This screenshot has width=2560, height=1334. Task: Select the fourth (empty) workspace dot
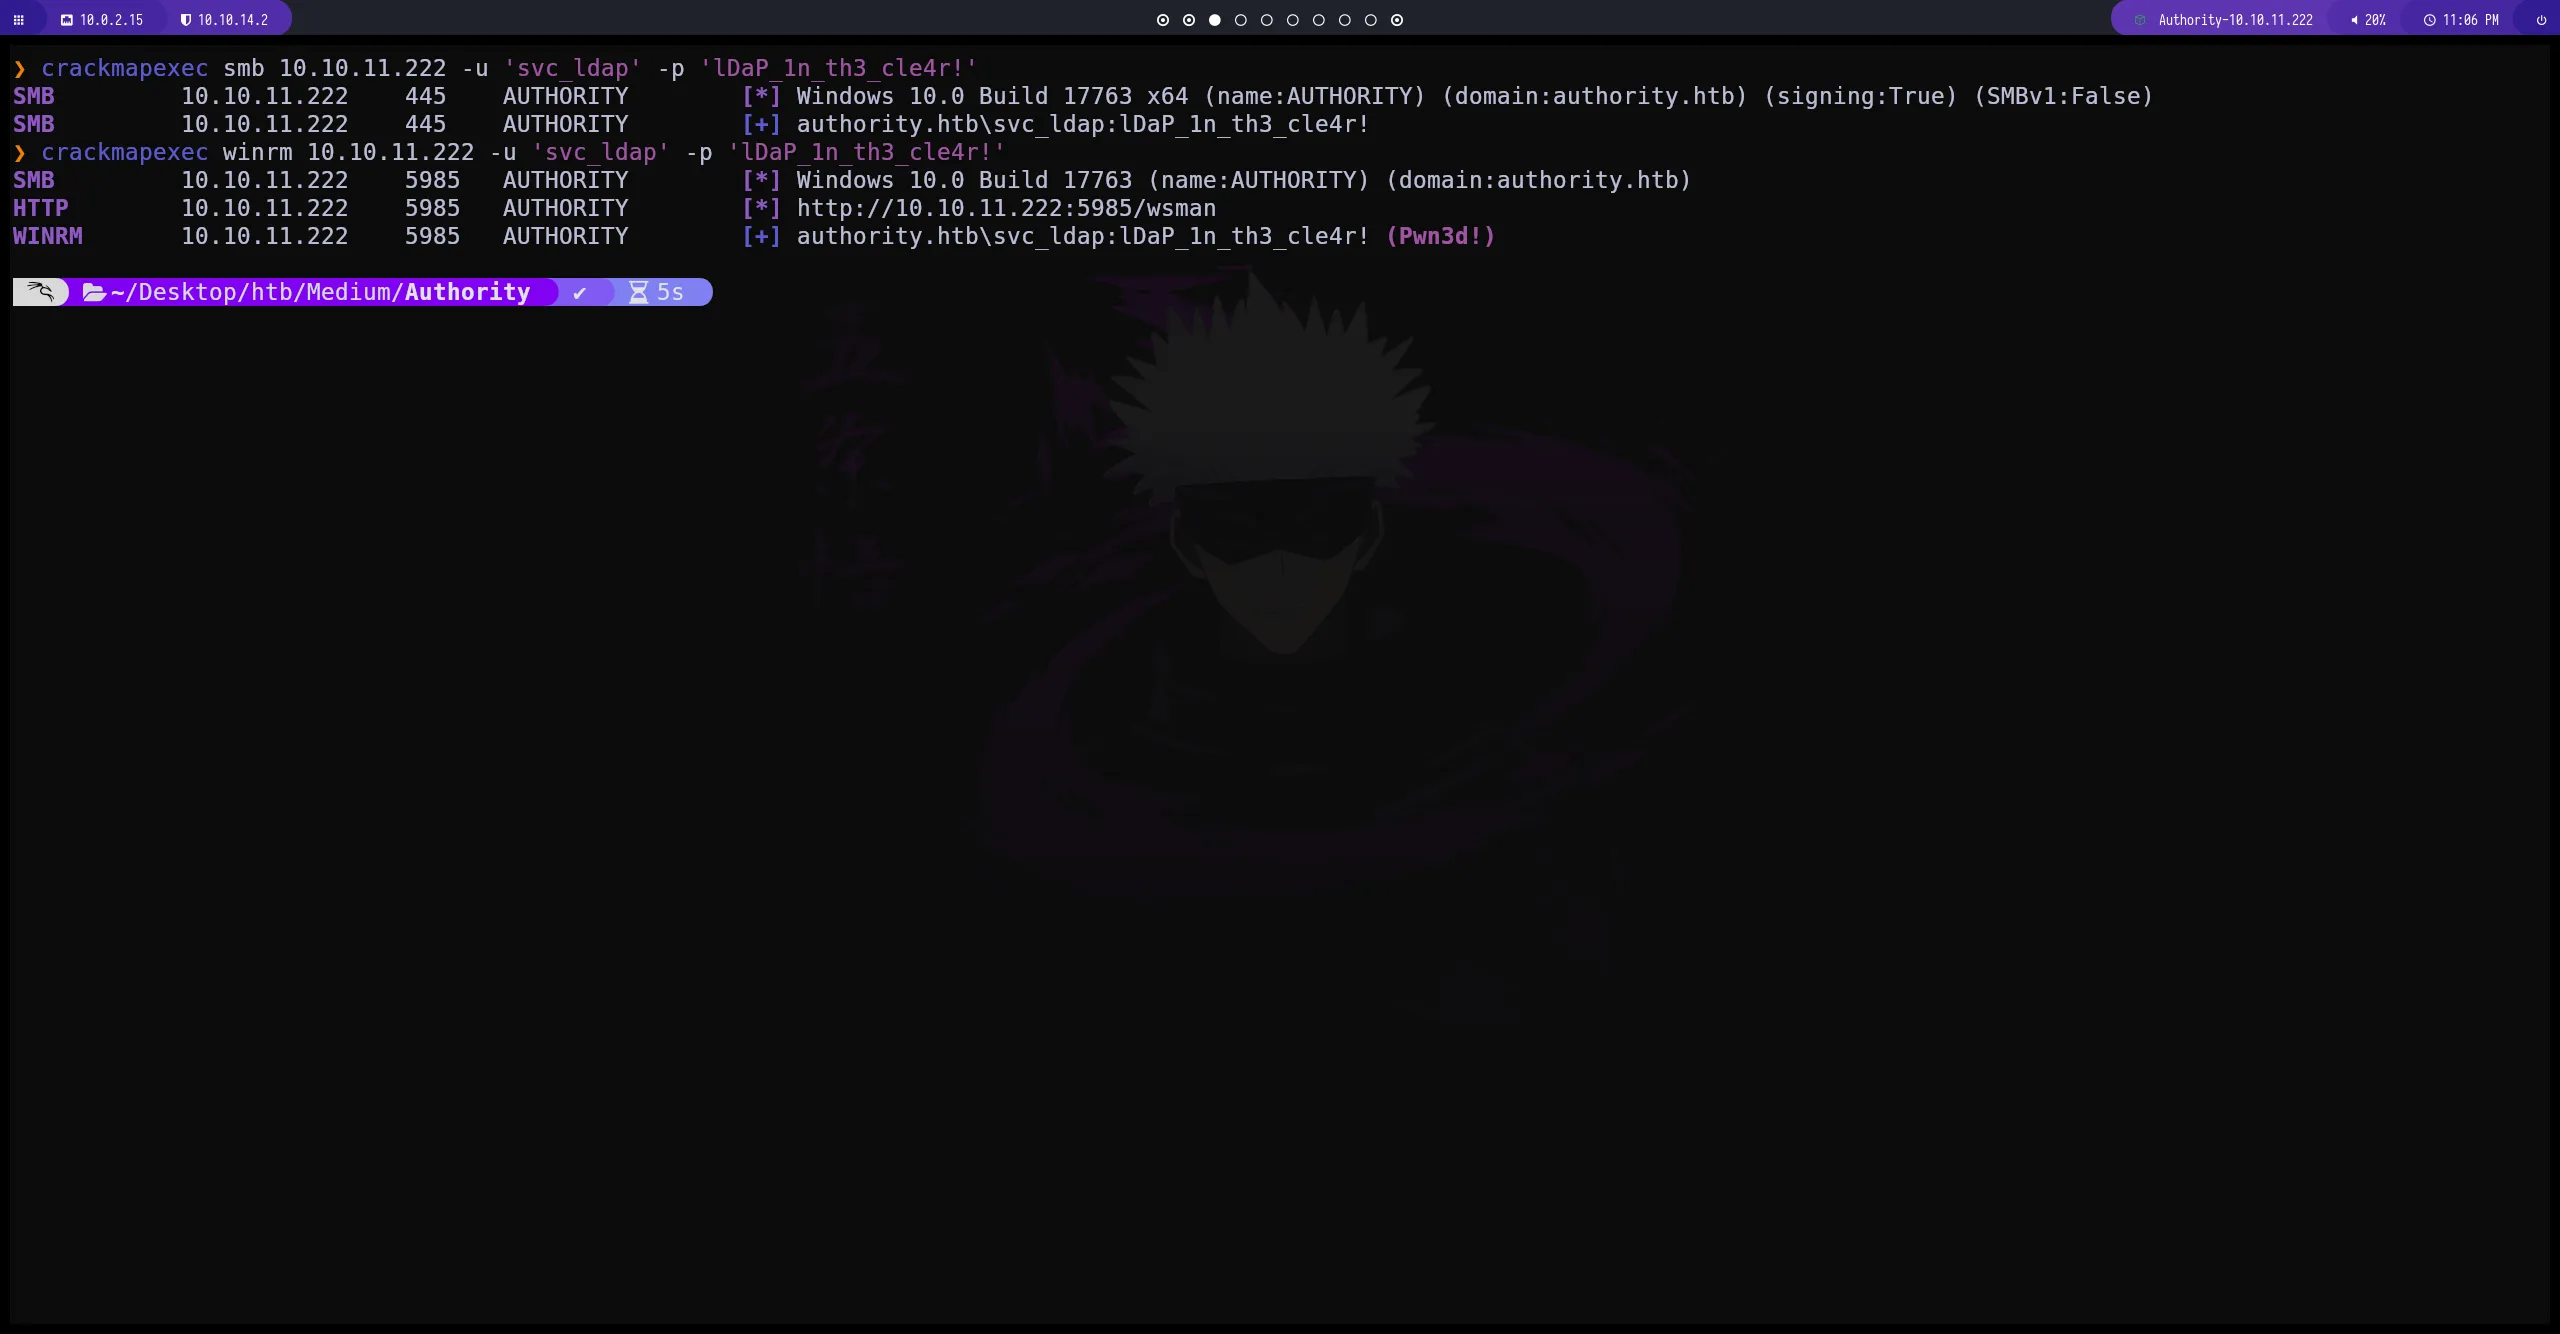[x=1241, y=20]
